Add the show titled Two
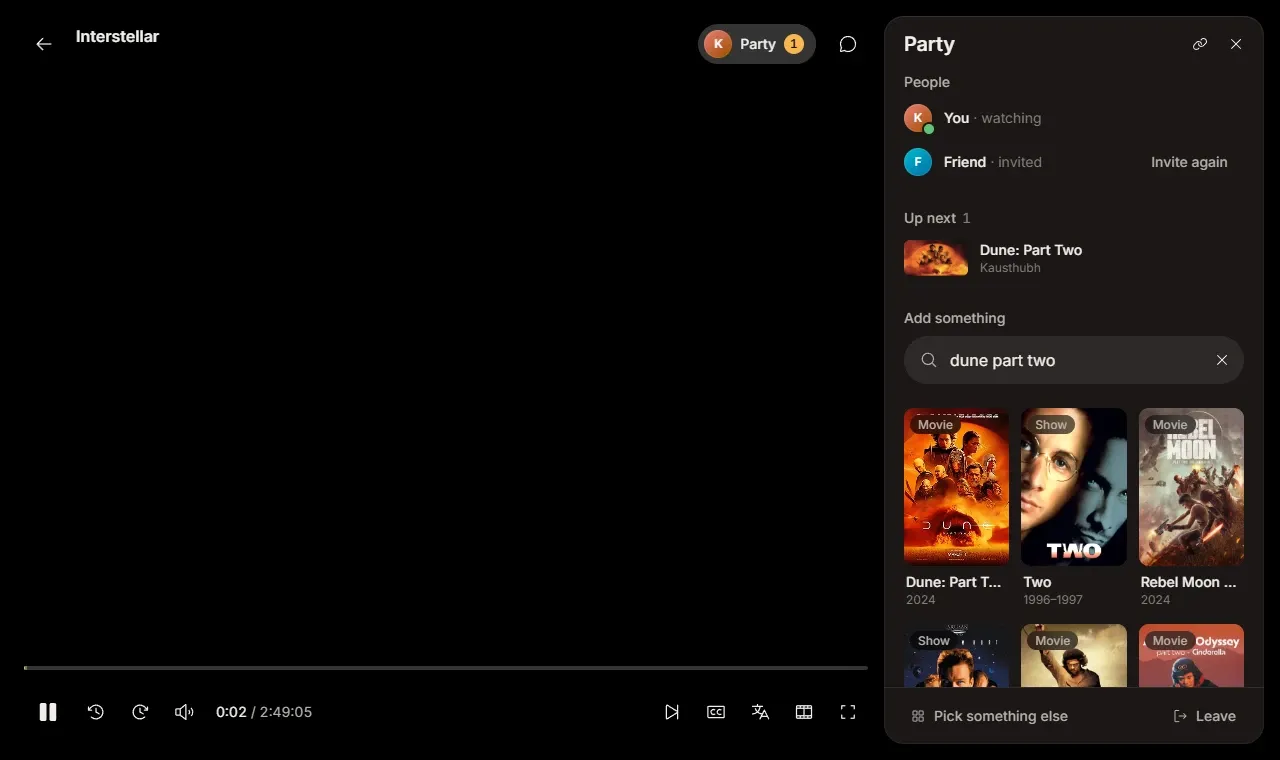1280x760 pixels. pos(1074,486)
